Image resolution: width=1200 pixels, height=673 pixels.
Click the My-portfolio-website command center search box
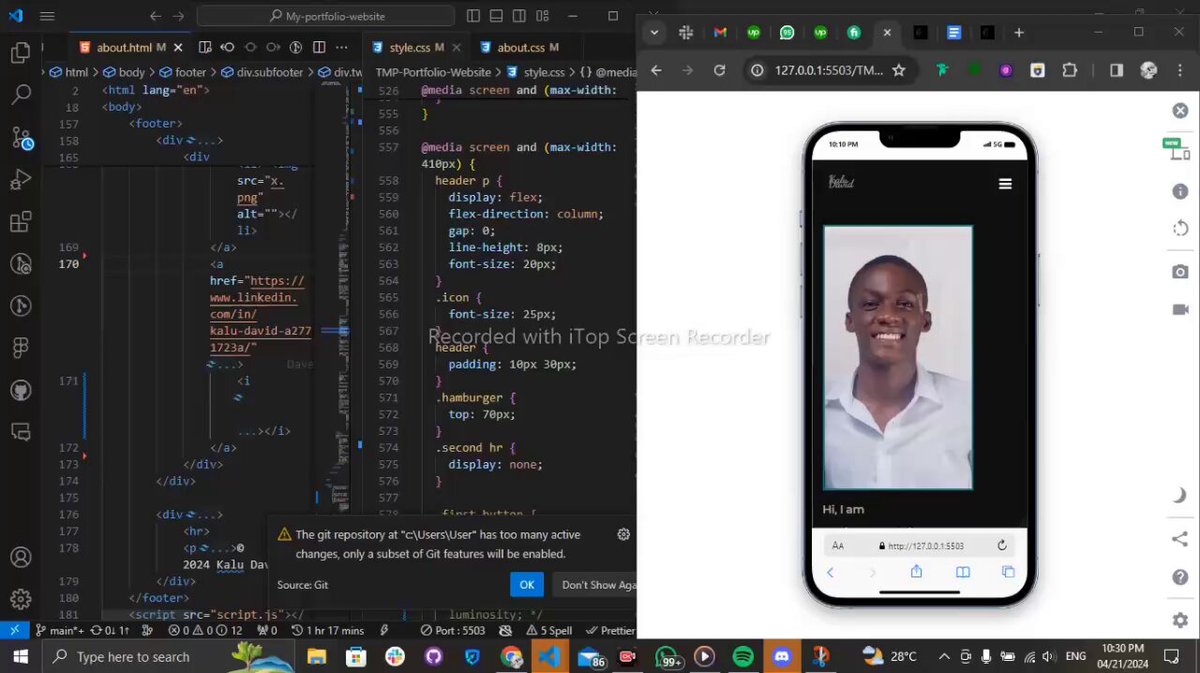tap(326, 16)
